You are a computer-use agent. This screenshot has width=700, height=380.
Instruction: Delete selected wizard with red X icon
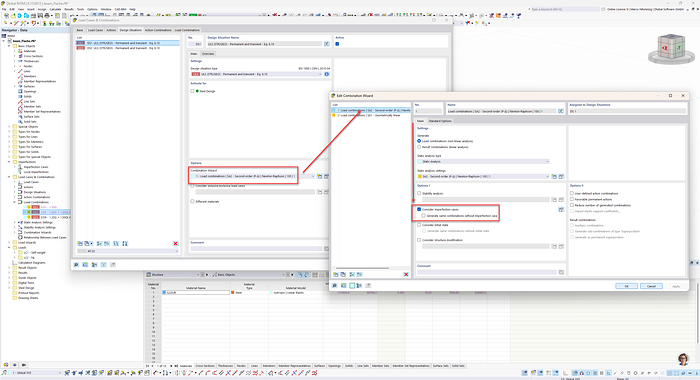[x=406, y=274]
